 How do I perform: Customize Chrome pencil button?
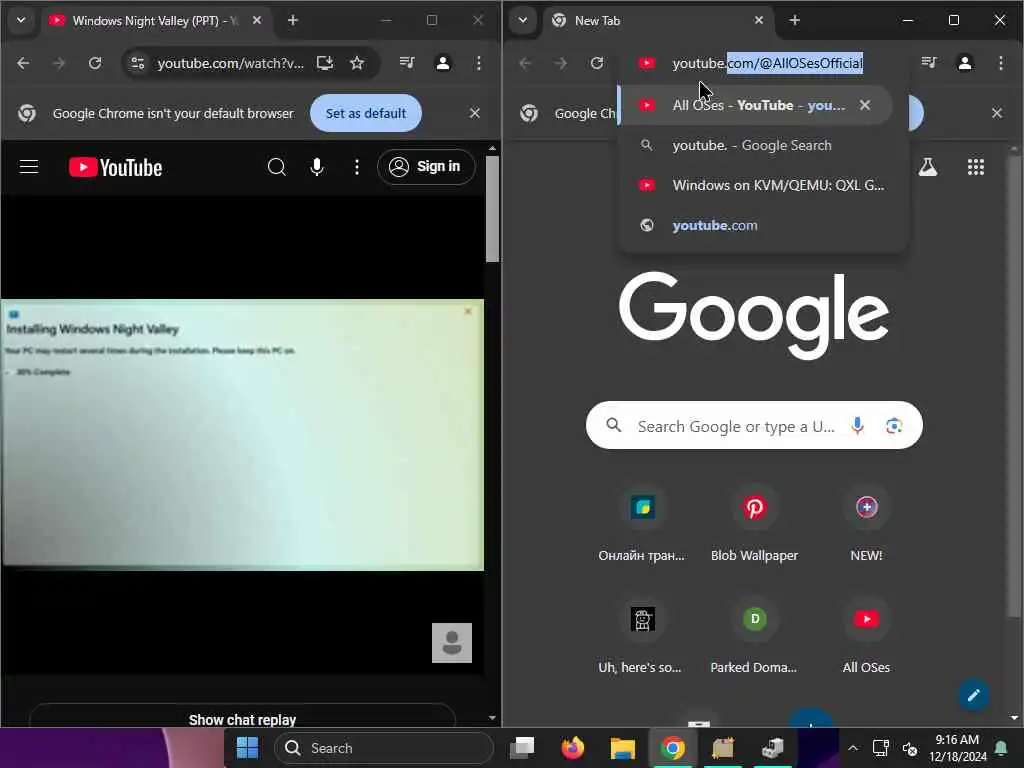pyautogui.click(x=973, y=695)
